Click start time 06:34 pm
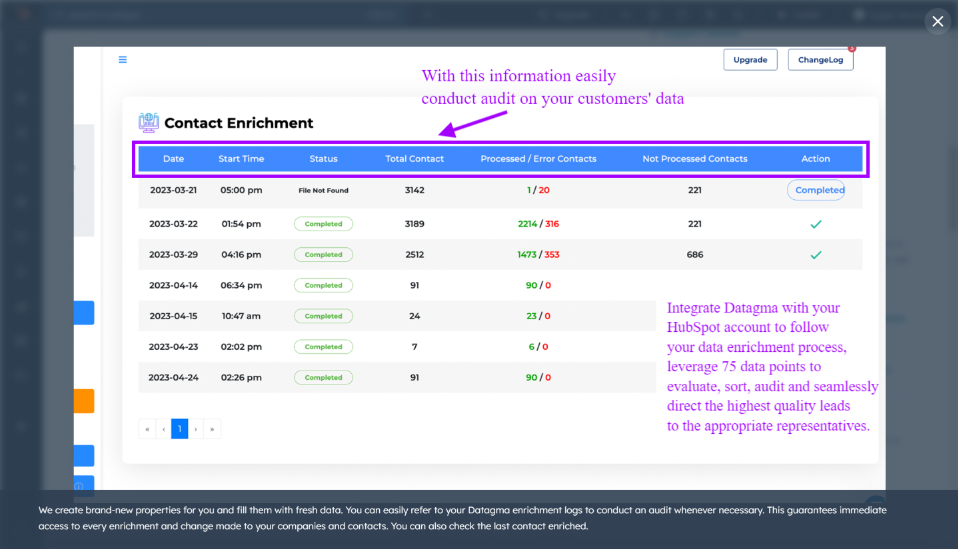This screenshot has height=549, width=958. 241,285
